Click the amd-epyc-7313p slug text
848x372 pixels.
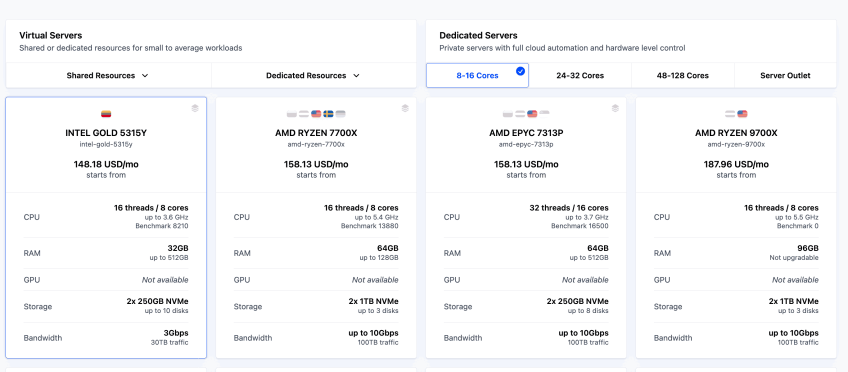click(526, 144)
